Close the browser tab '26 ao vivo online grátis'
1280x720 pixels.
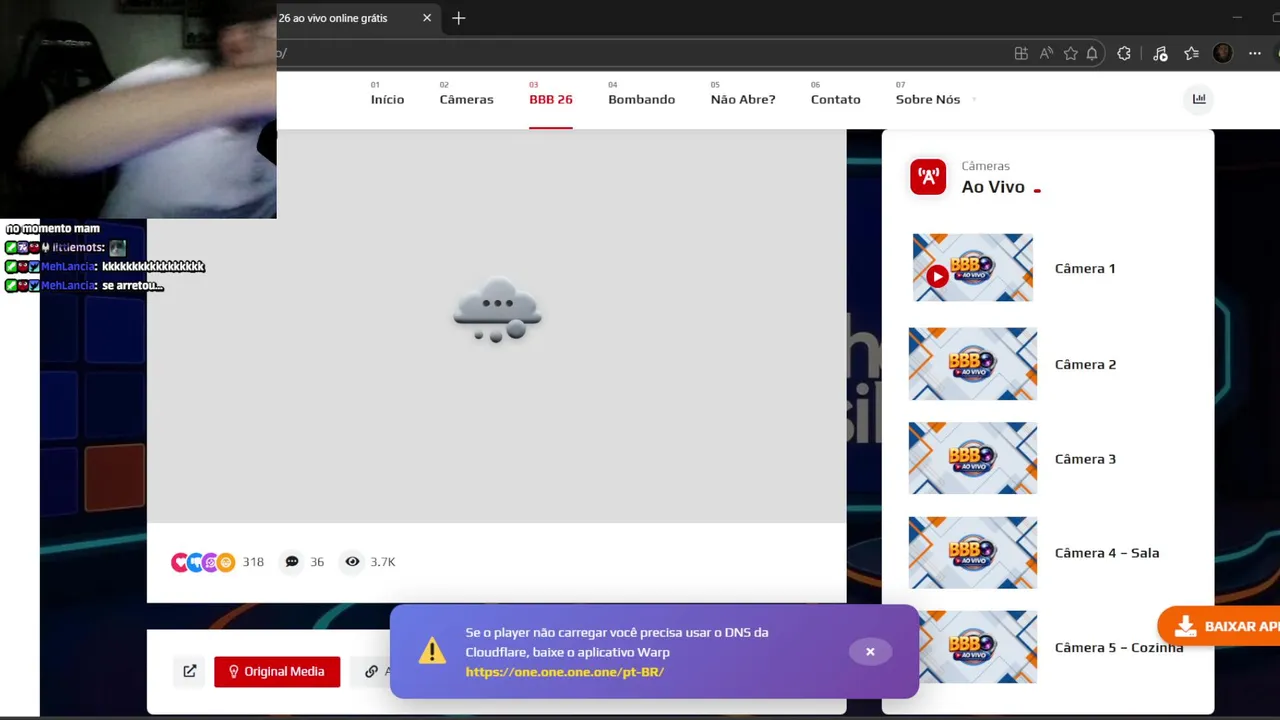427,18
